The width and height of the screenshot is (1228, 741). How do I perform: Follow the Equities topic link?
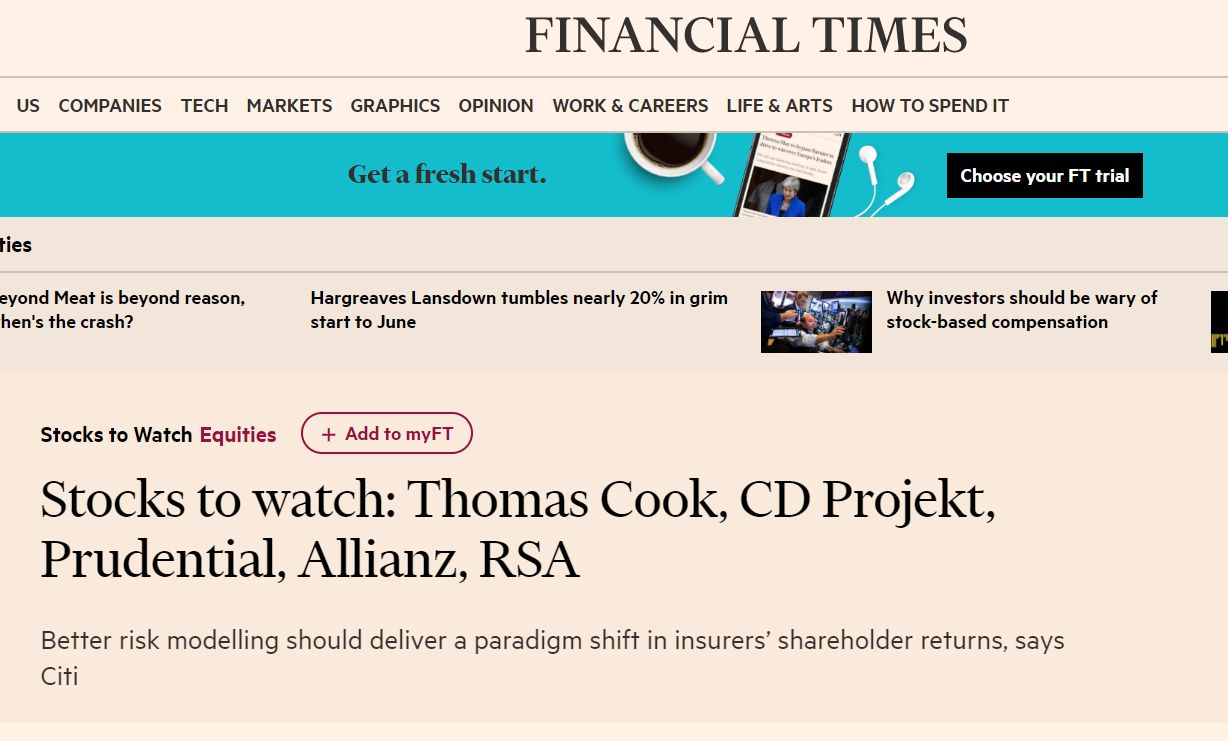(238, 435)
